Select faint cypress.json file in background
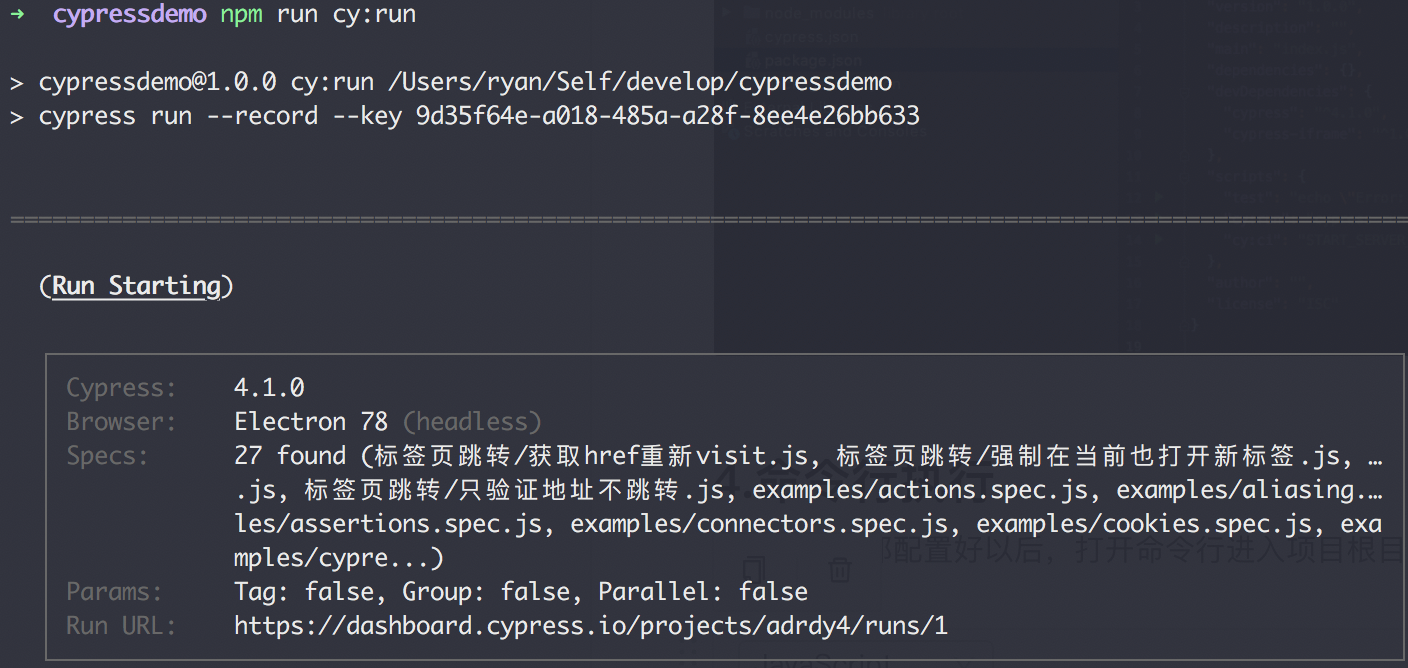1408x668 pixels. click(x=810, y=38)
